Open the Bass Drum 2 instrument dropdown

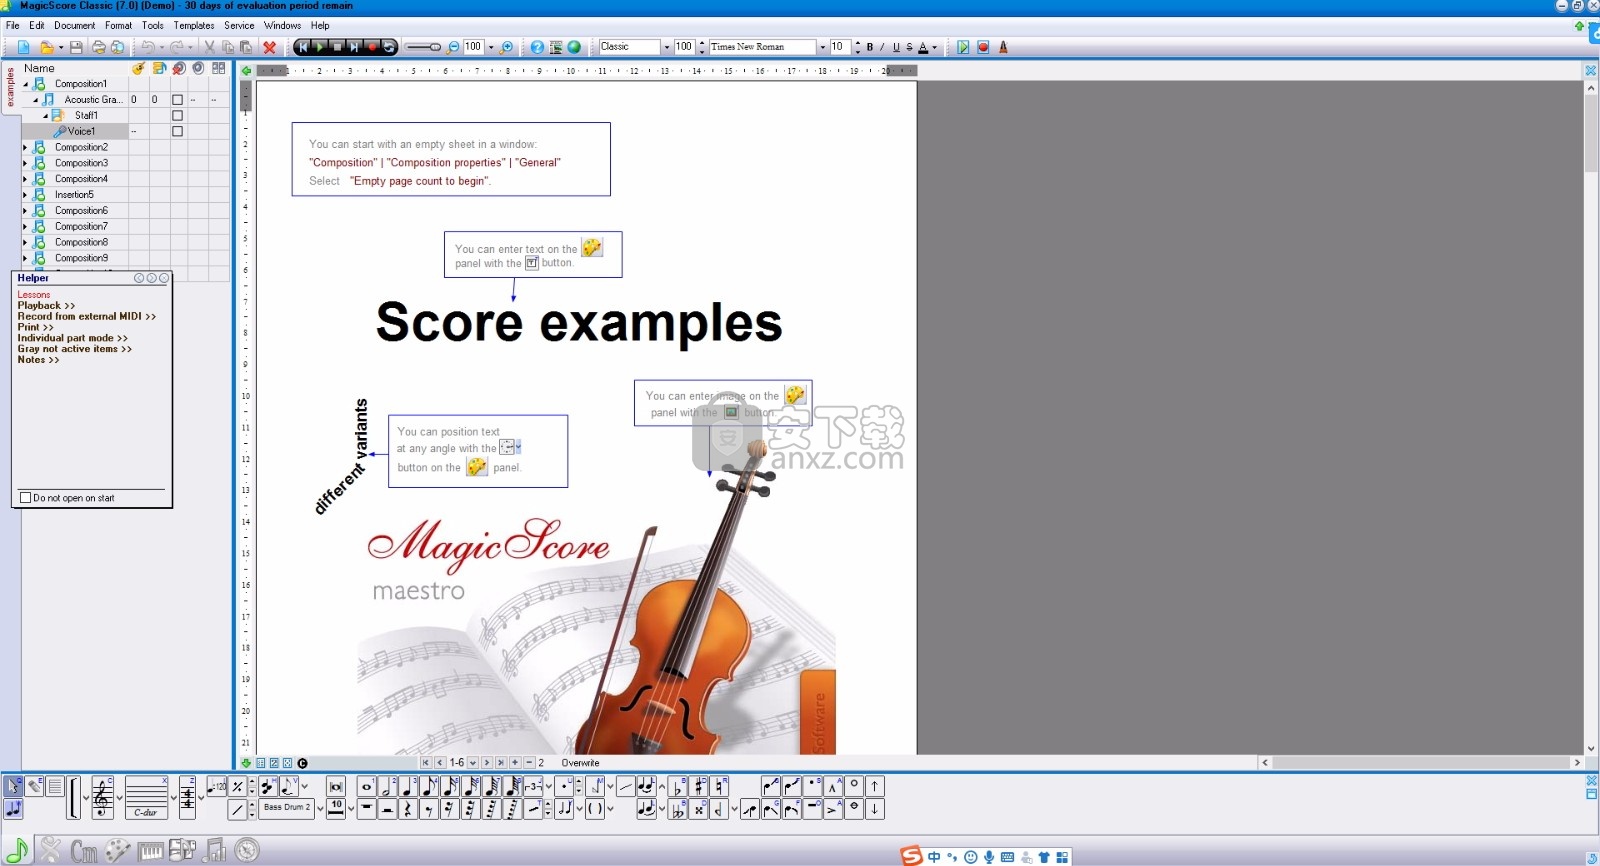320,809
